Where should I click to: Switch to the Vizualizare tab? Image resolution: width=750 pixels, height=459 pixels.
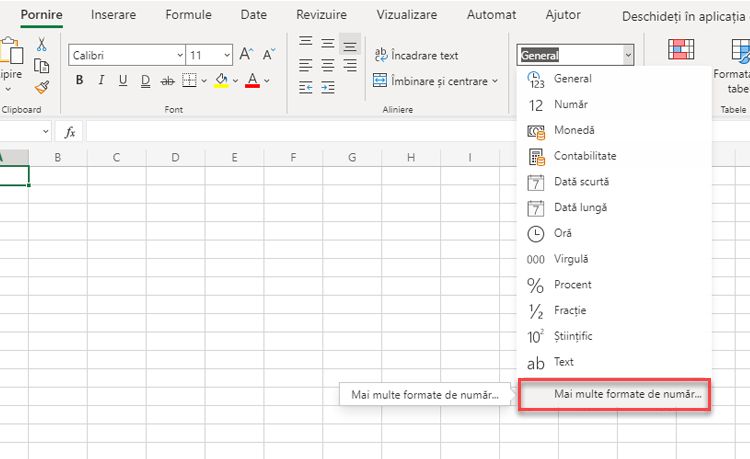pos(407,15)
